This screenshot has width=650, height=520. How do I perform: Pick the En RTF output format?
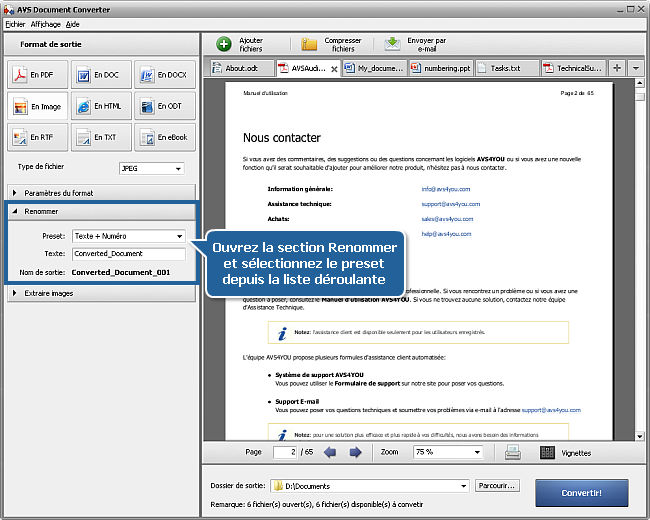pyautogui.click(x=37, y=137)
